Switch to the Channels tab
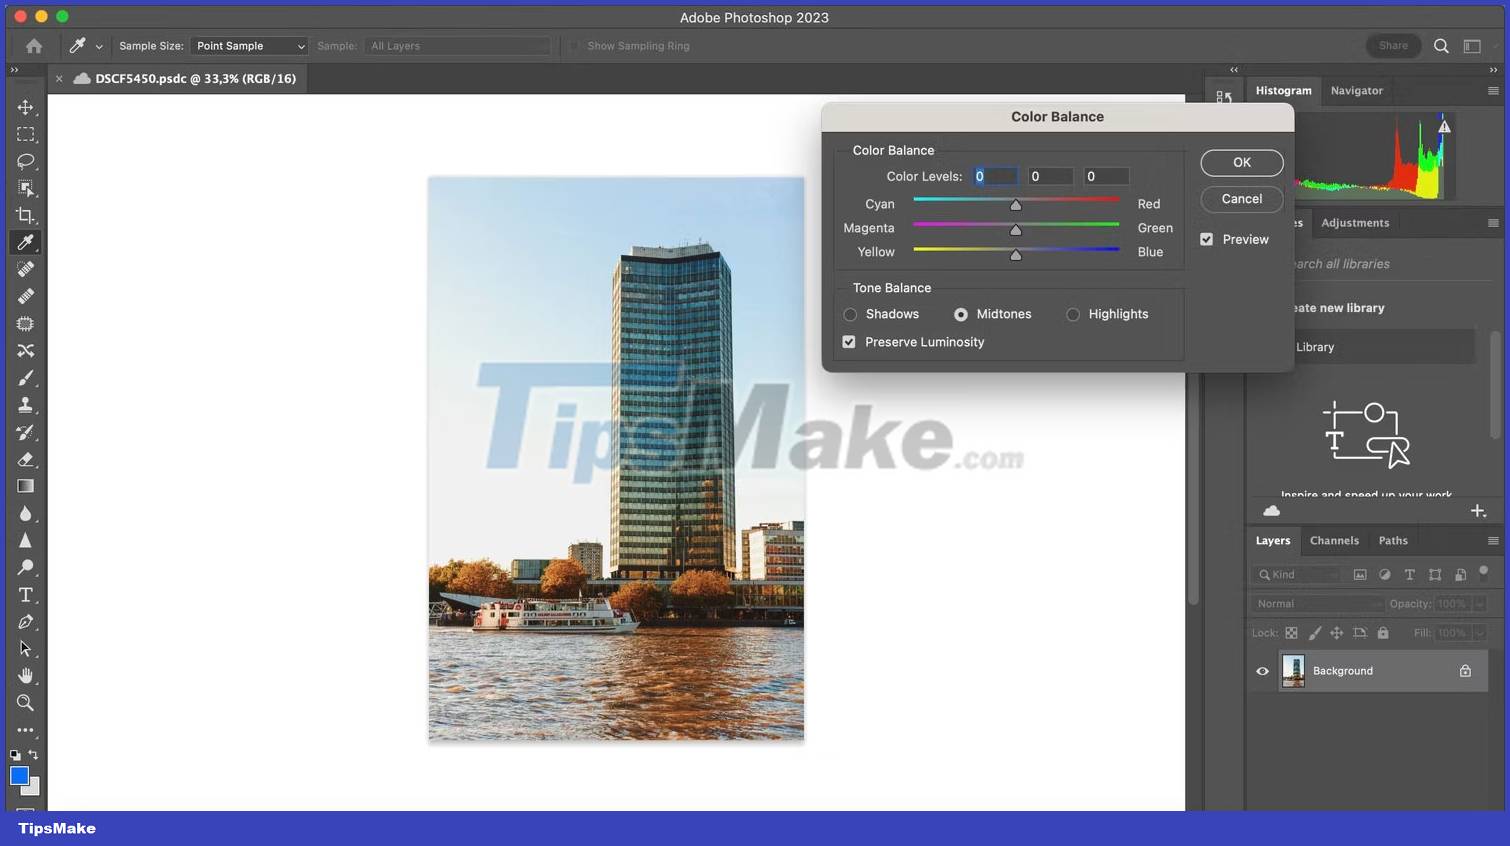 click(x=1334, y=540)
